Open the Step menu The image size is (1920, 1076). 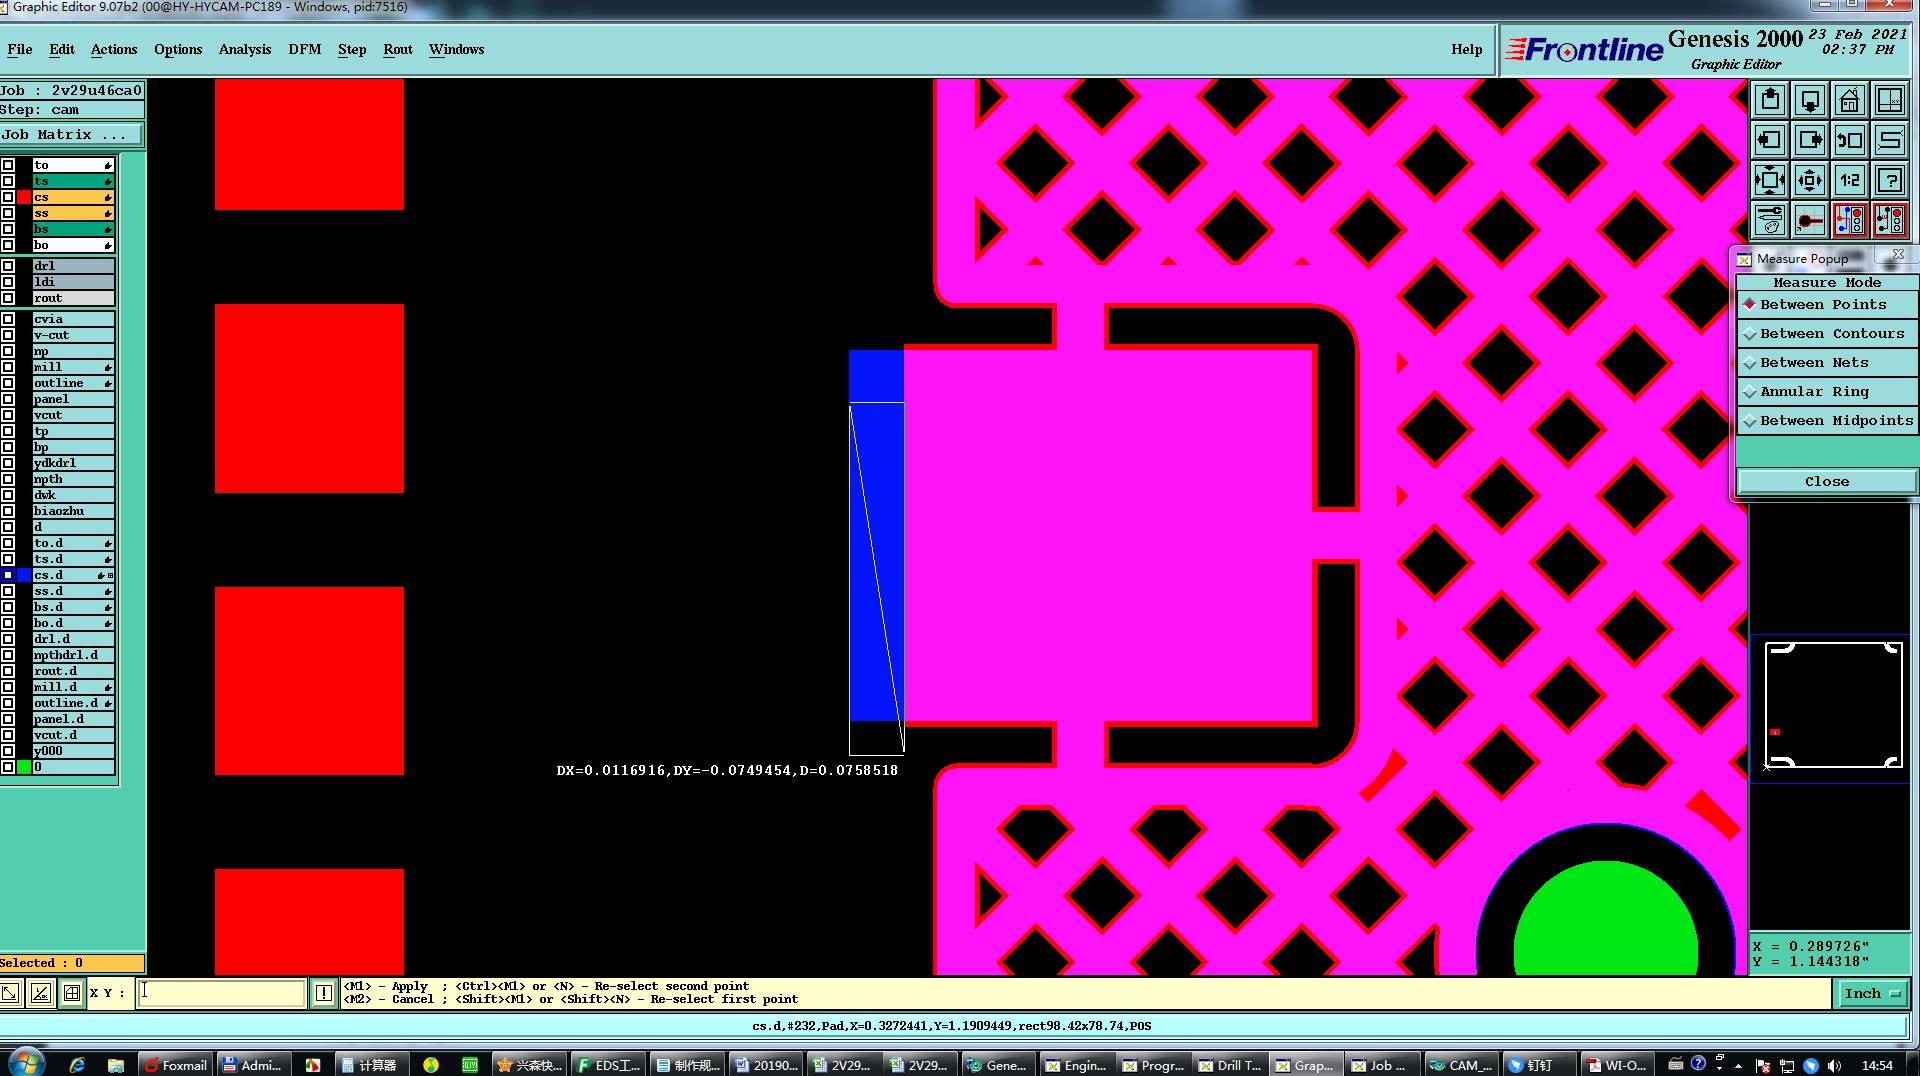(352, 49)
